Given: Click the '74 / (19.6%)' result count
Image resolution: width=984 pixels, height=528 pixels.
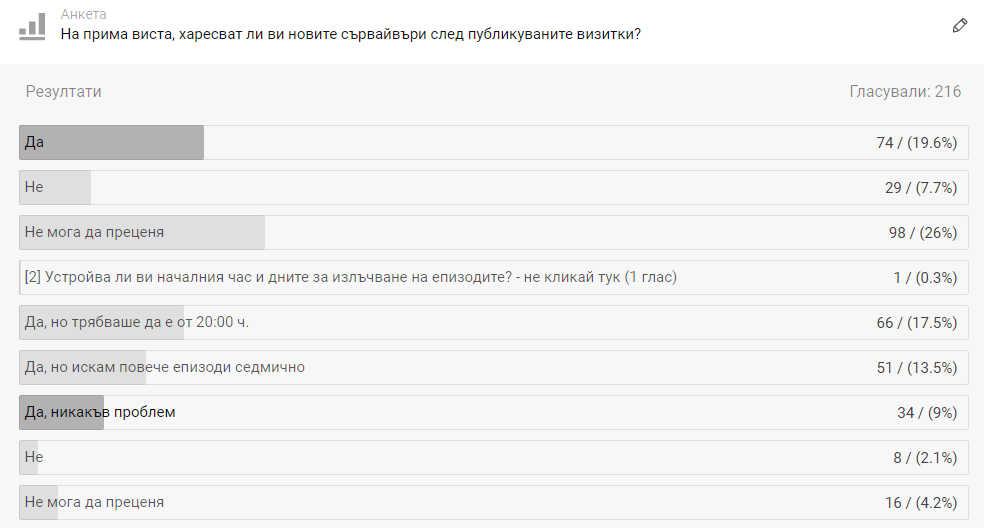Looking at the screenshot, I should 916,143.
